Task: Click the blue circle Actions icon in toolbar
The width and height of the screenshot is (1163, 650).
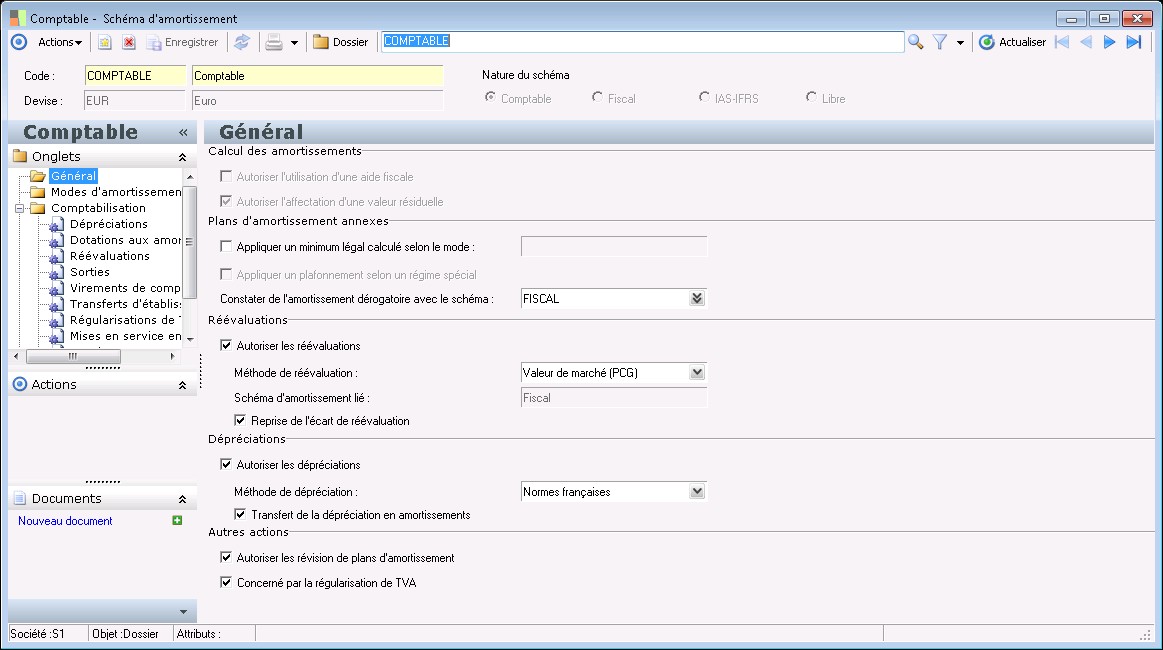Action: (x=19, y=42)
